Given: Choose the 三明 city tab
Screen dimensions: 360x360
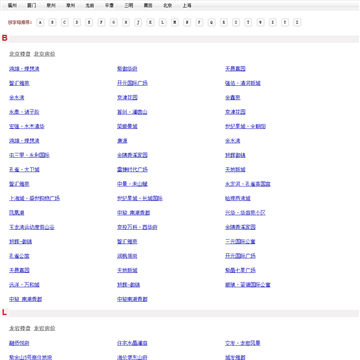Looking at the screenshot, I should tap(129, 6).
